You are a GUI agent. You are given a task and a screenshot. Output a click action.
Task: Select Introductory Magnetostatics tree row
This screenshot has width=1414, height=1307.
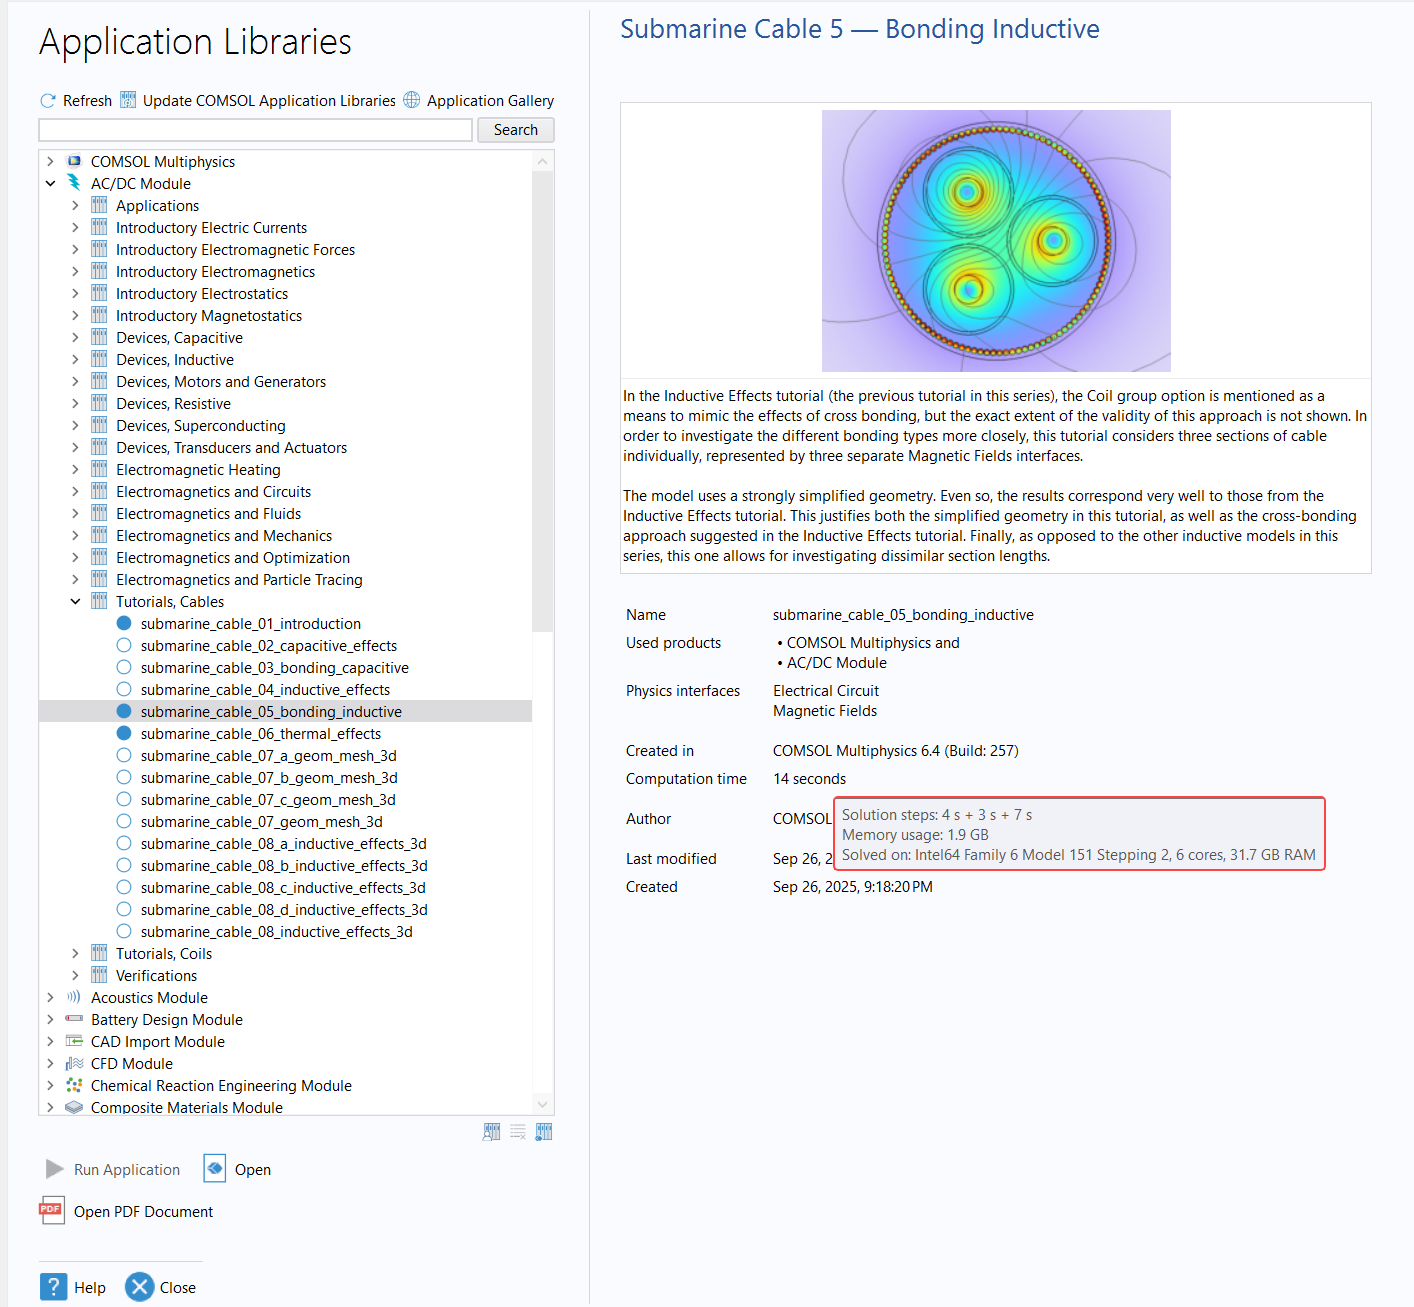click(285, 315)
